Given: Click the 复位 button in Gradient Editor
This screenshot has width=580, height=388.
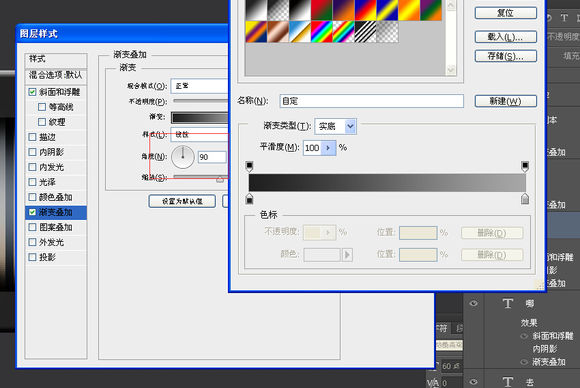Looking at the screenshot, I should click(x=506, y=13).
